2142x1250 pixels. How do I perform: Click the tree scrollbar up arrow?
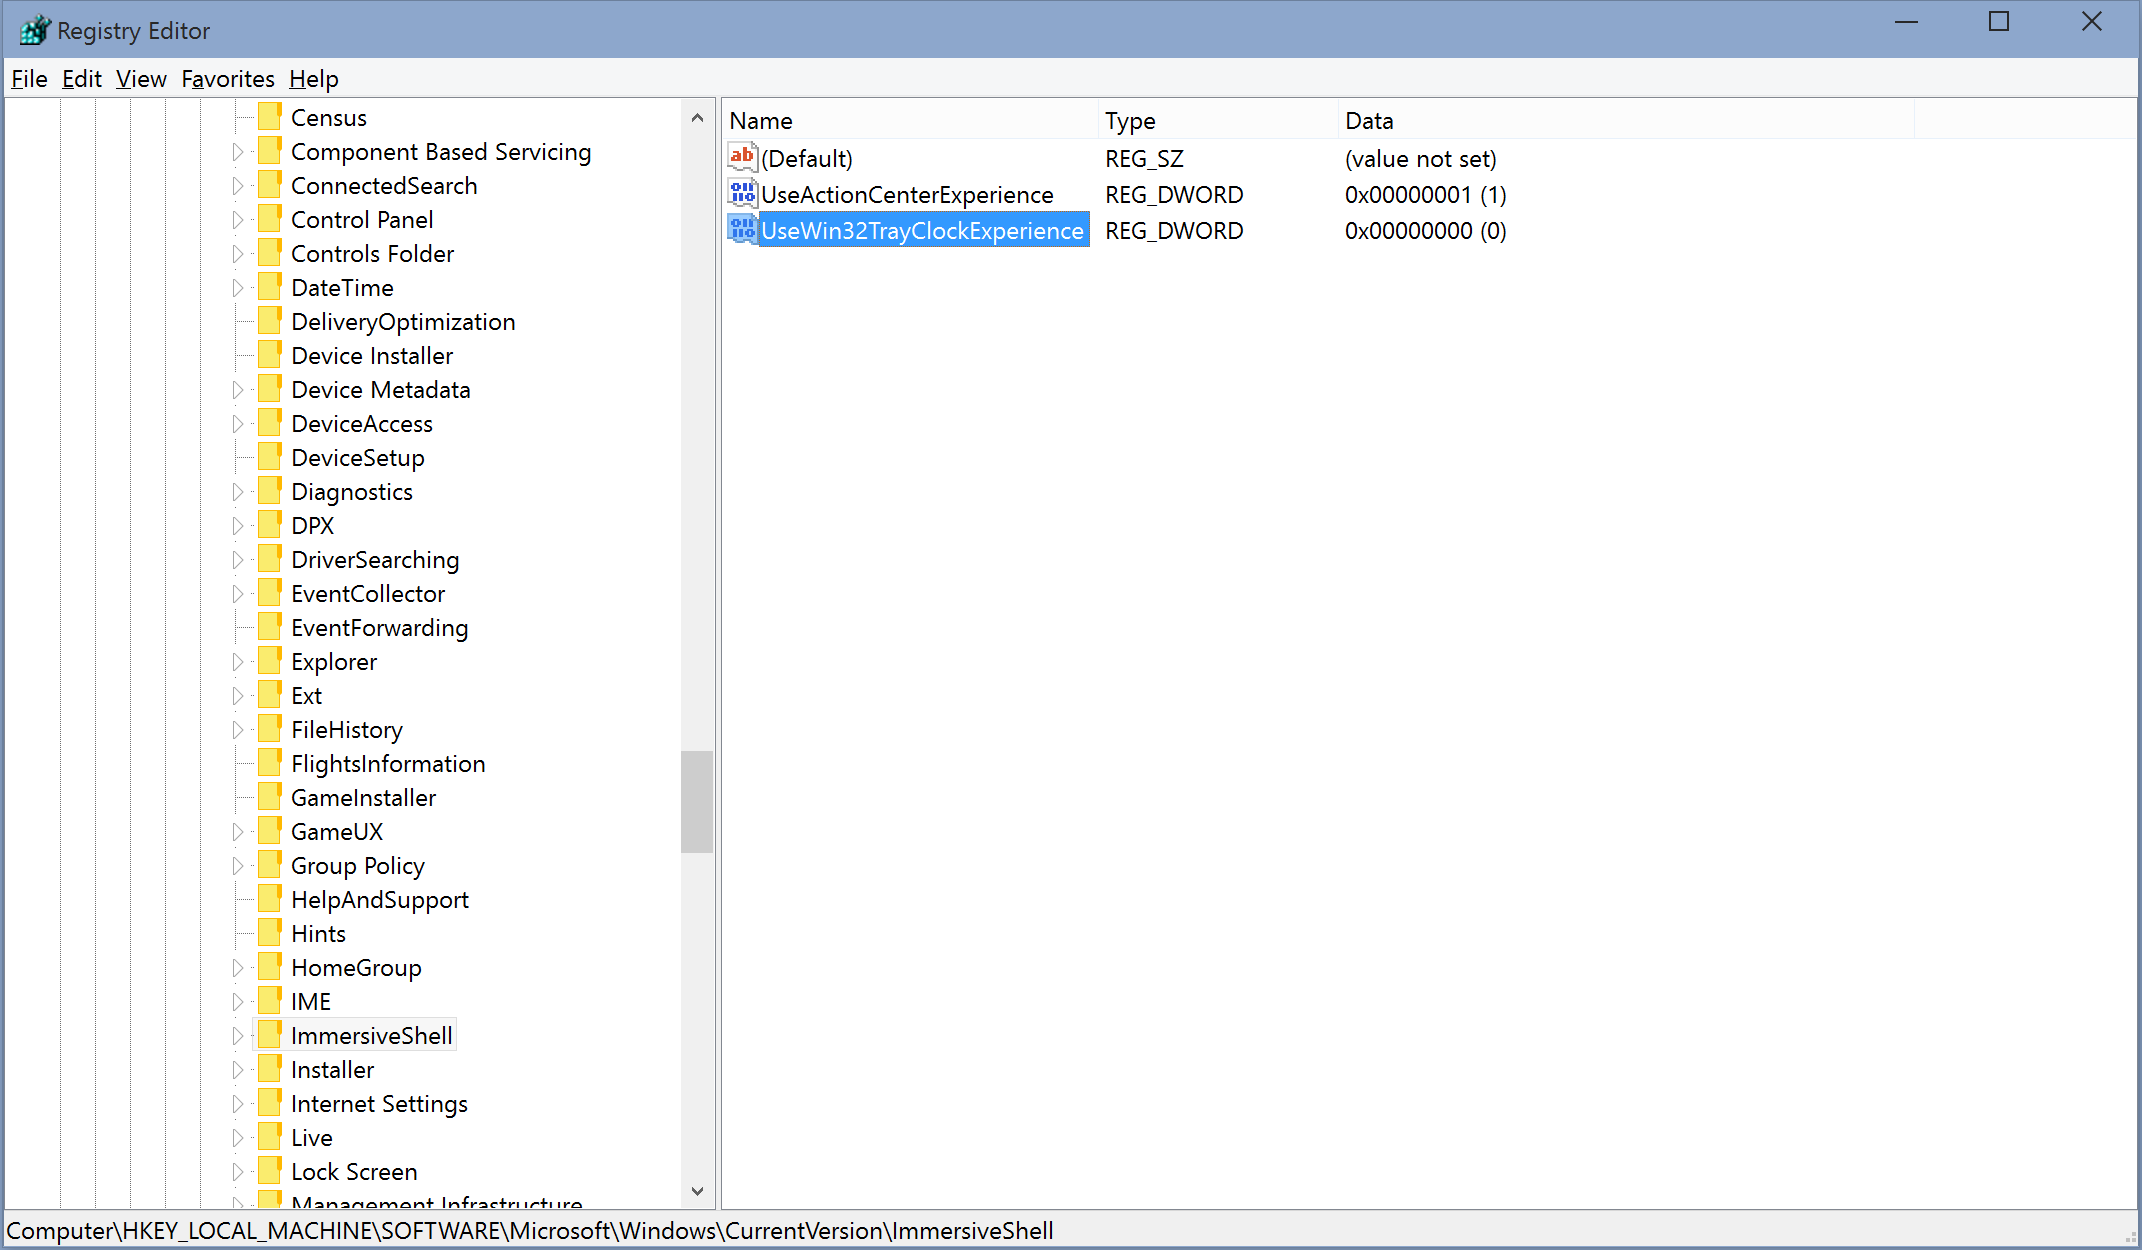697,118
